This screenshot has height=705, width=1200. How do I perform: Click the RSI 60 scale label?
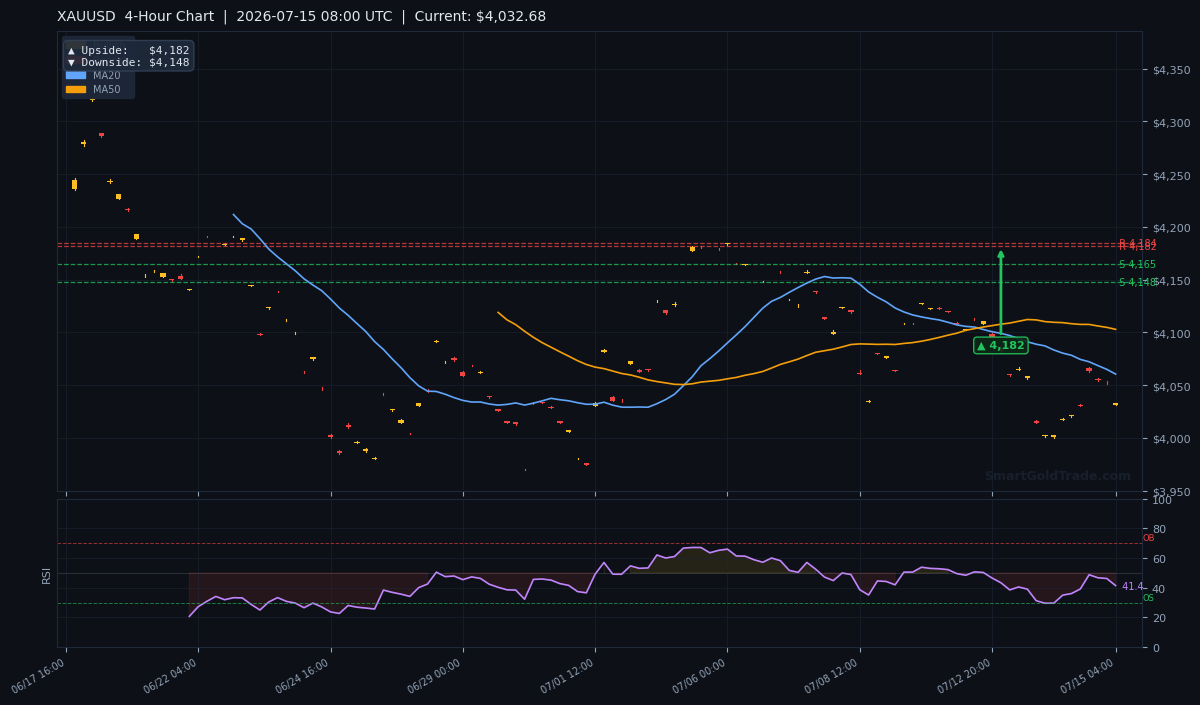pyautogui.click(x=1158, y=559)
